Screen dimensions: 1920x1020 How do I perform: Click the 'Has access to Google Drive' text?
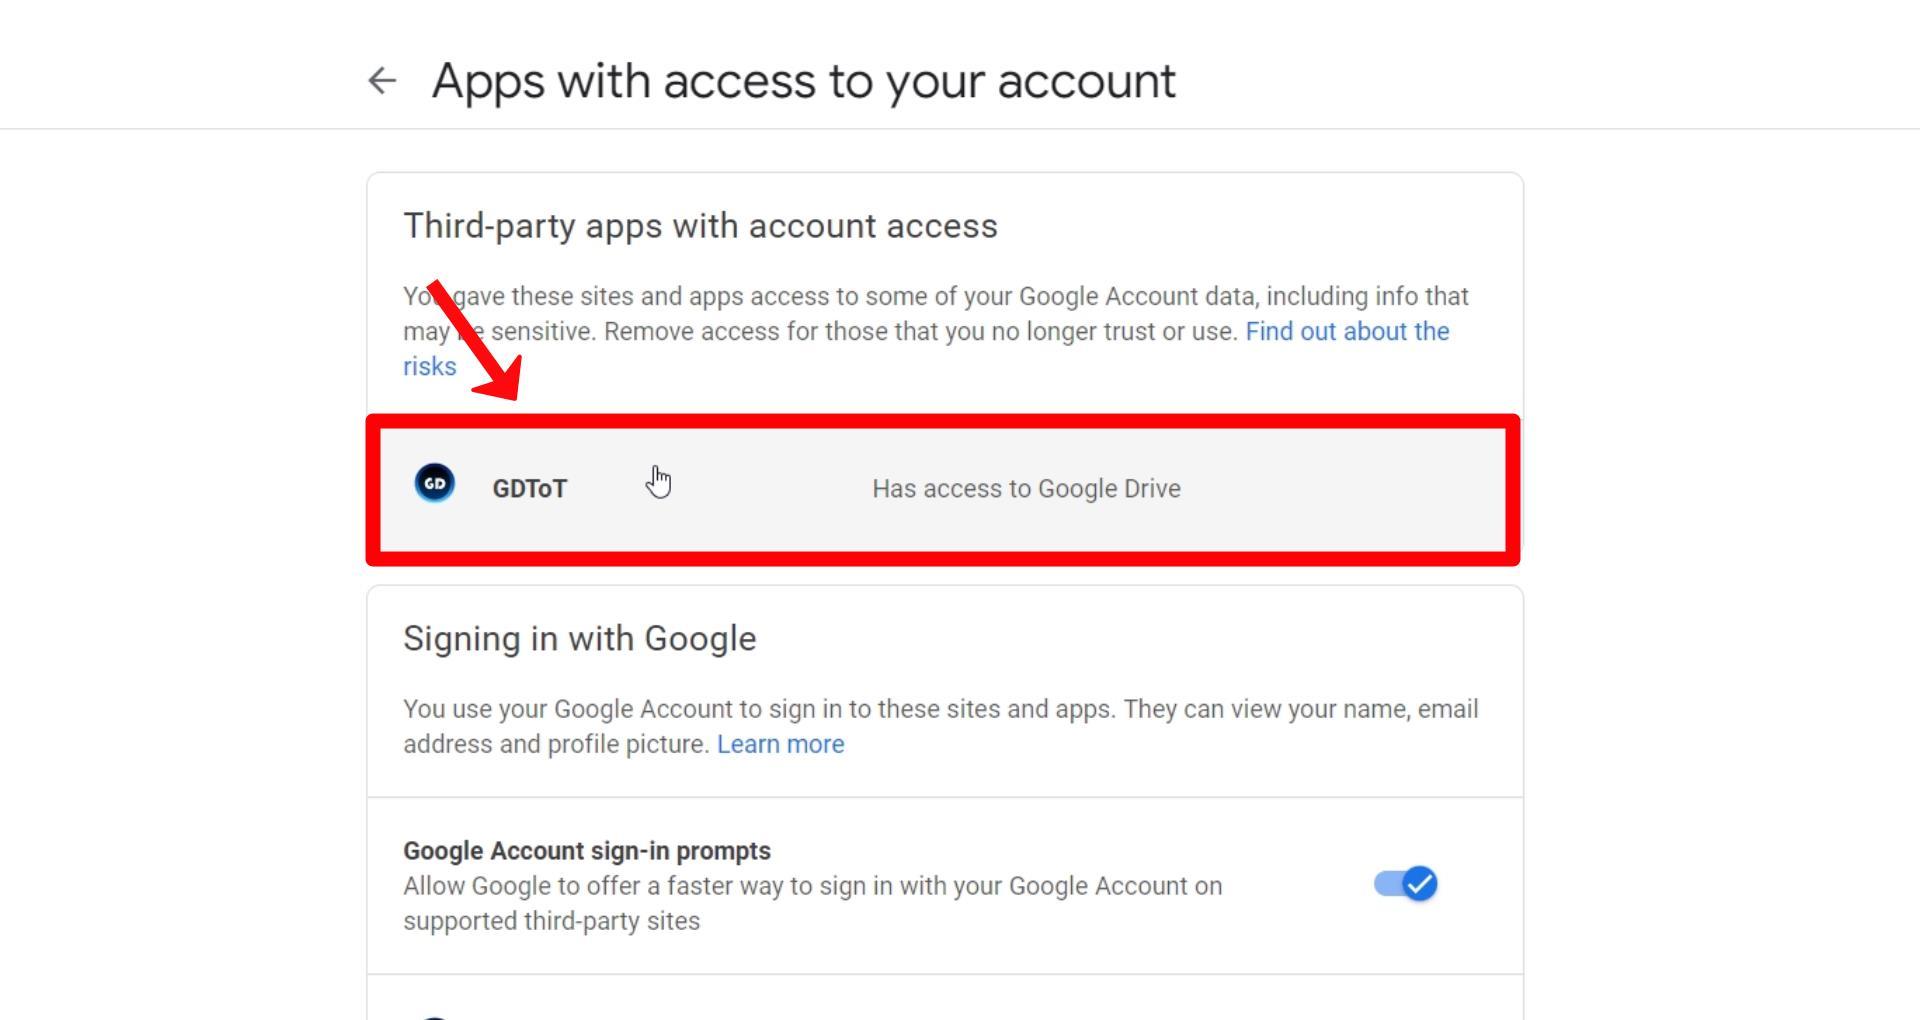pos(1026,489)
